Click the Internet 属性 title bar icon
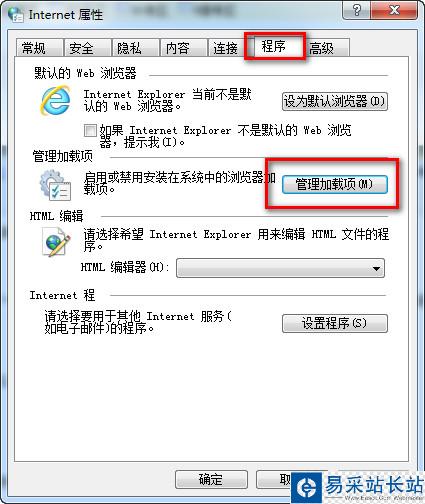425x504 pixels. (15, 15)
